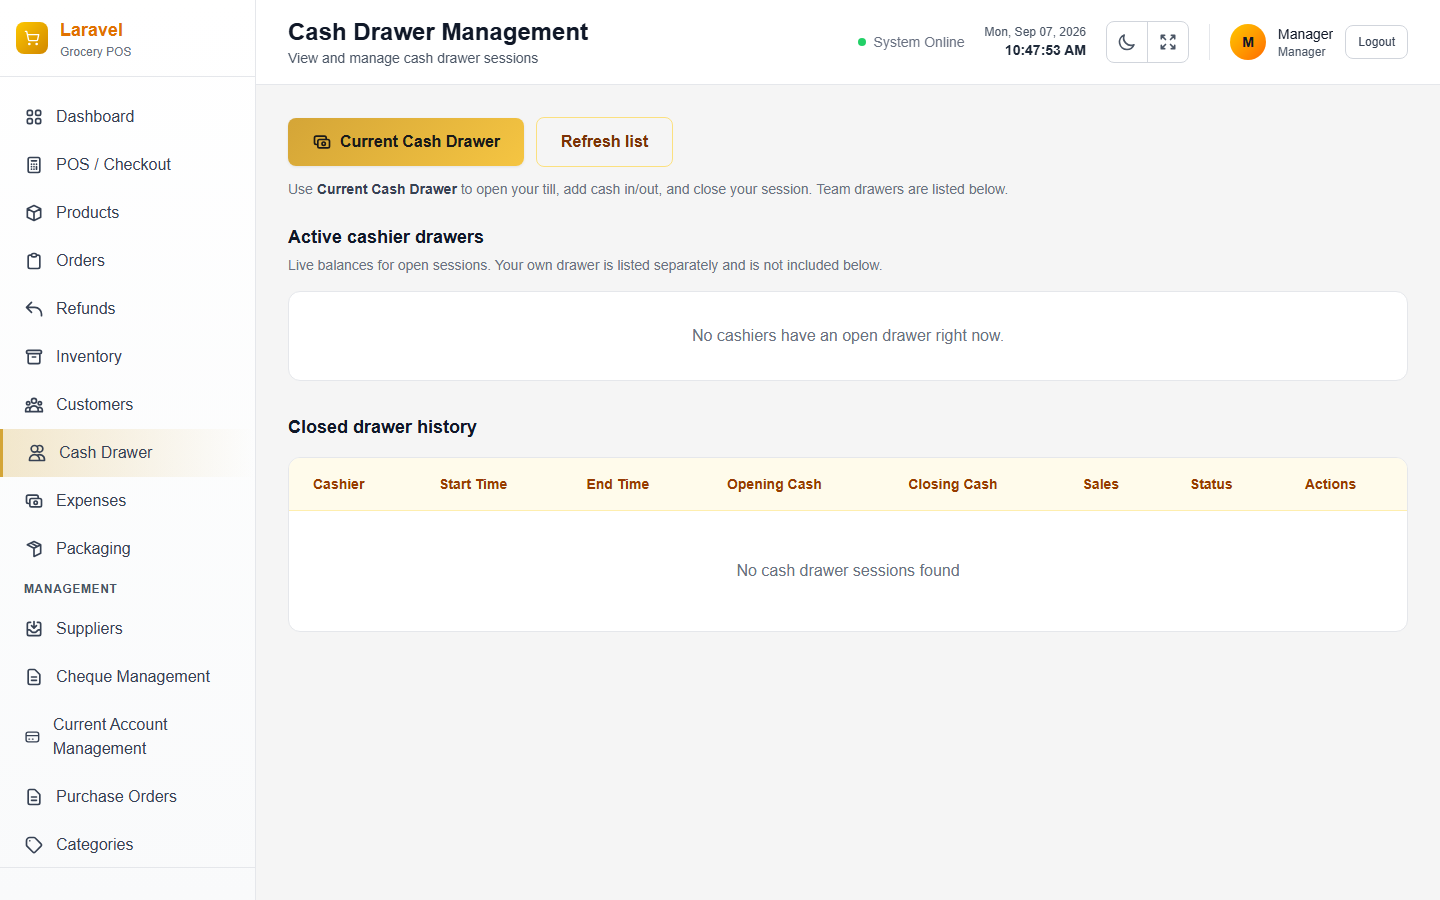Click the Inventory archive icon

pos(34,357)
